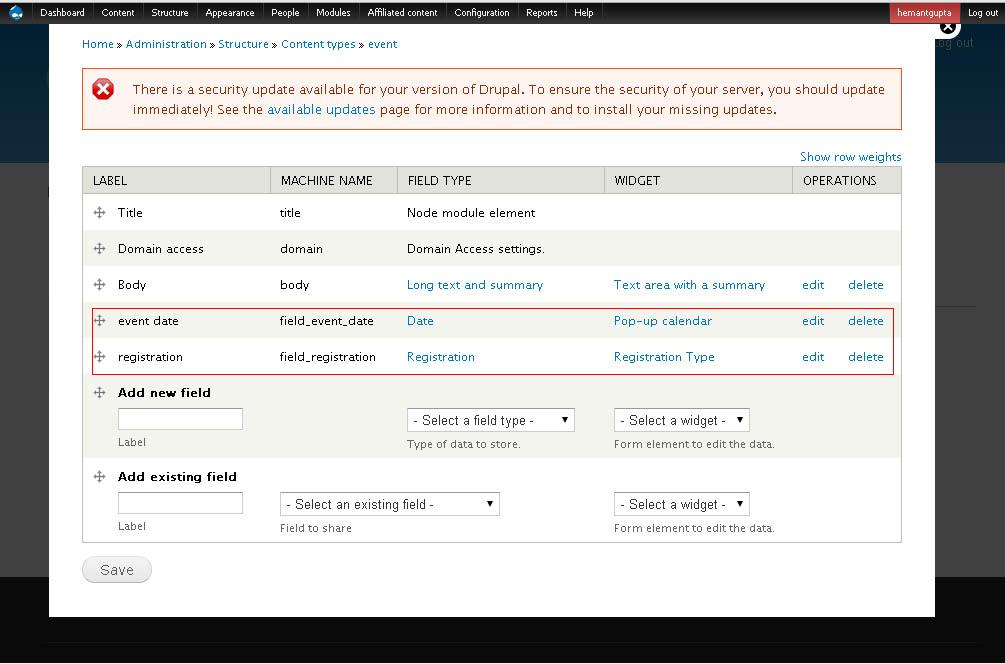Viewport: 1005px width, 664px height.
Task: Click the drag handle beside Title row
Action: (99, 213)
